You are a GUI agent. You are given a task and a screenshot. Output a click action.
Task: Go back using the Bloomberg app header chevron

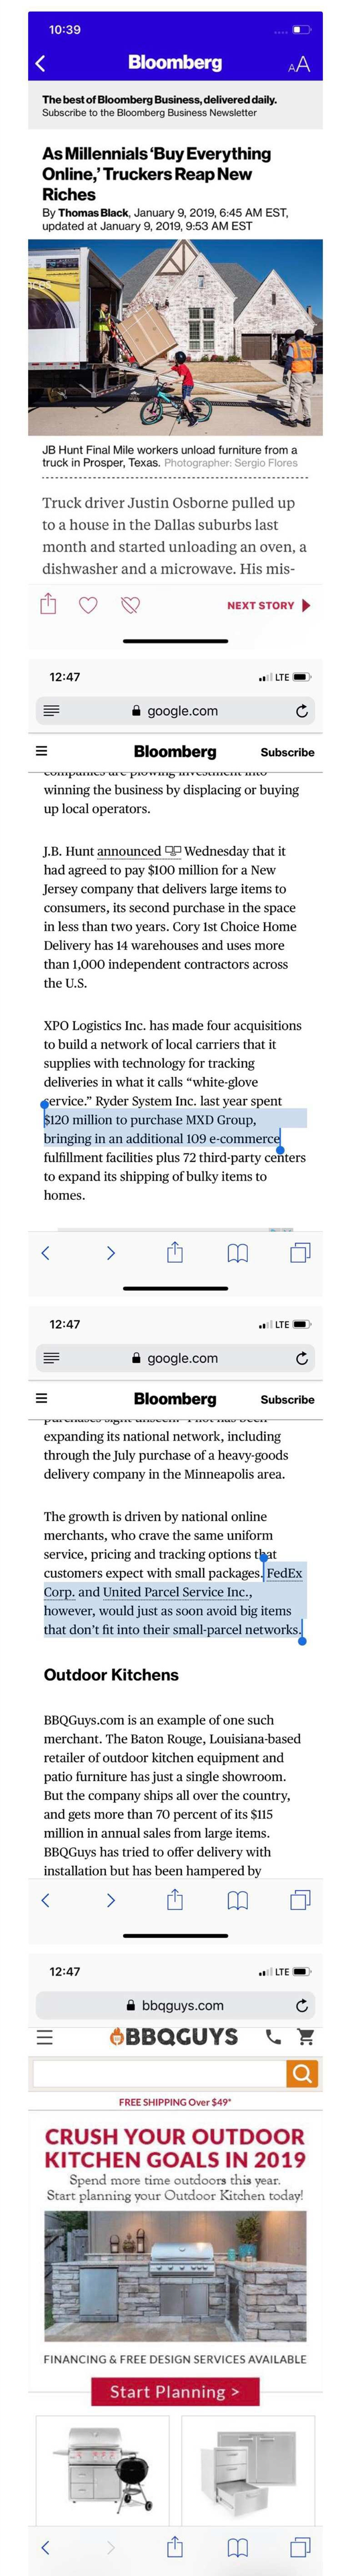[x=41, y=64]
